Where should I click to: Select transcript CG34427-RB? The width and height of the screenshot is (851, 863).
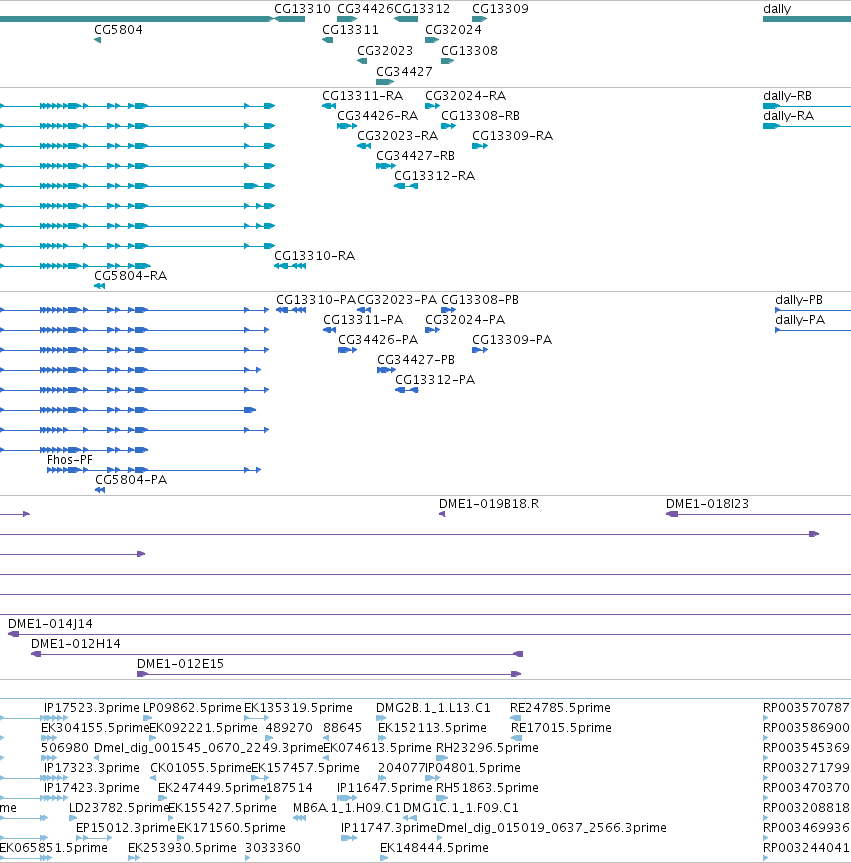(x=415, y=156)
